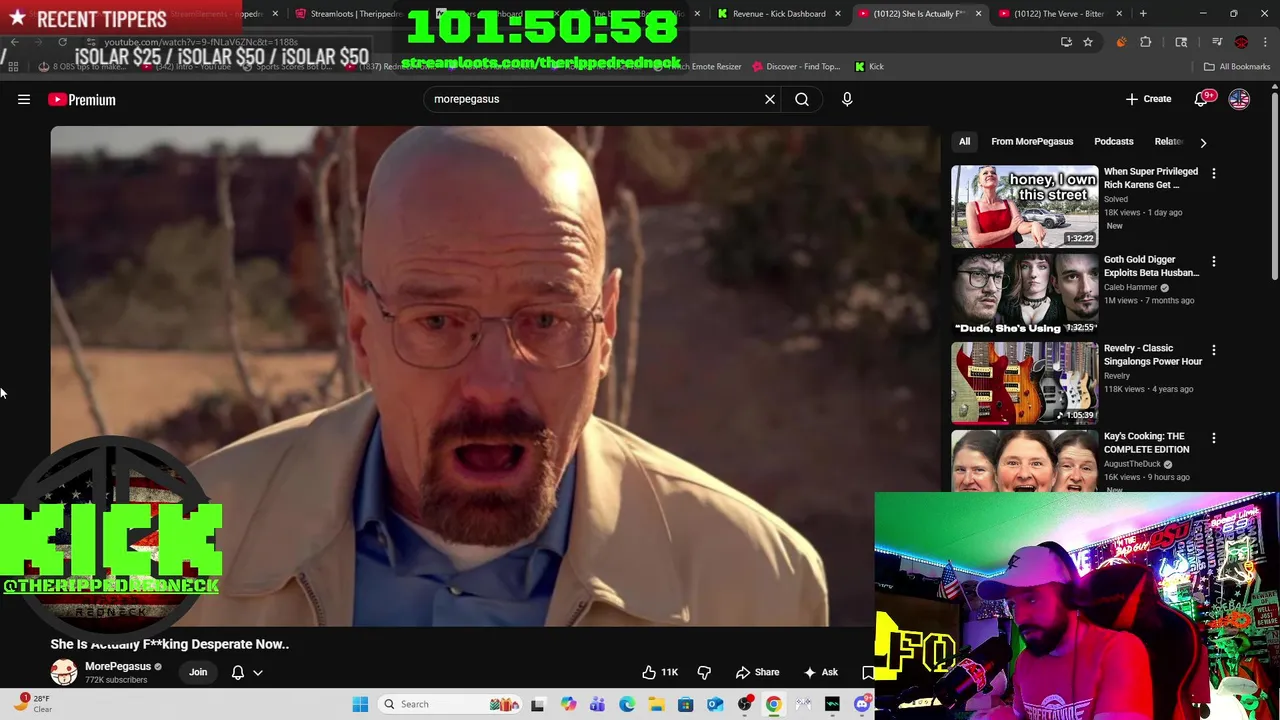Open the MorePegasus channel name link
The image size is (1280, 720).
(x=118, y=666)
